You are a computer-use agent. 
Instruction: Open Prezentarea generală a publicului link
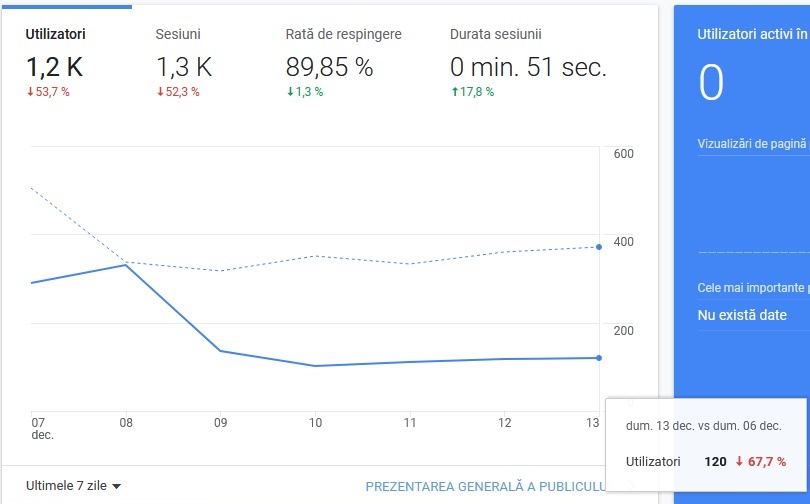pyautogui.click(x=486, y=486)
